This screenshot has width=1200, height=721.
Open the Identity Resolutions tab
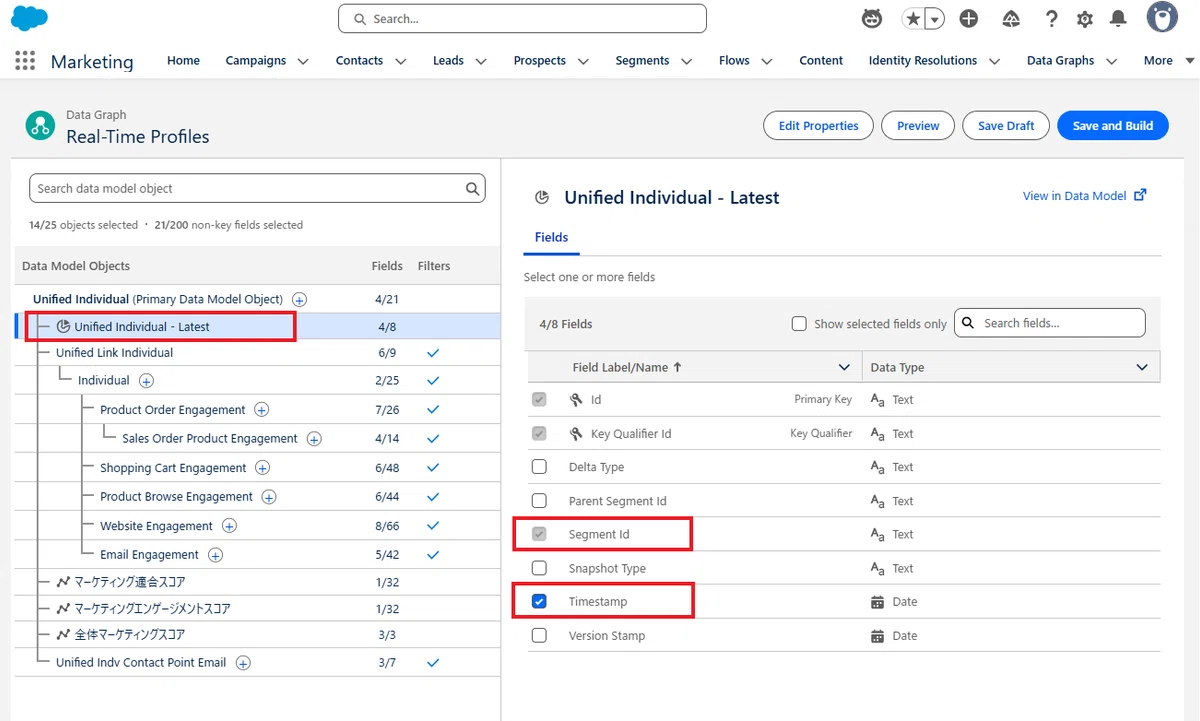[x=923, y=60]
